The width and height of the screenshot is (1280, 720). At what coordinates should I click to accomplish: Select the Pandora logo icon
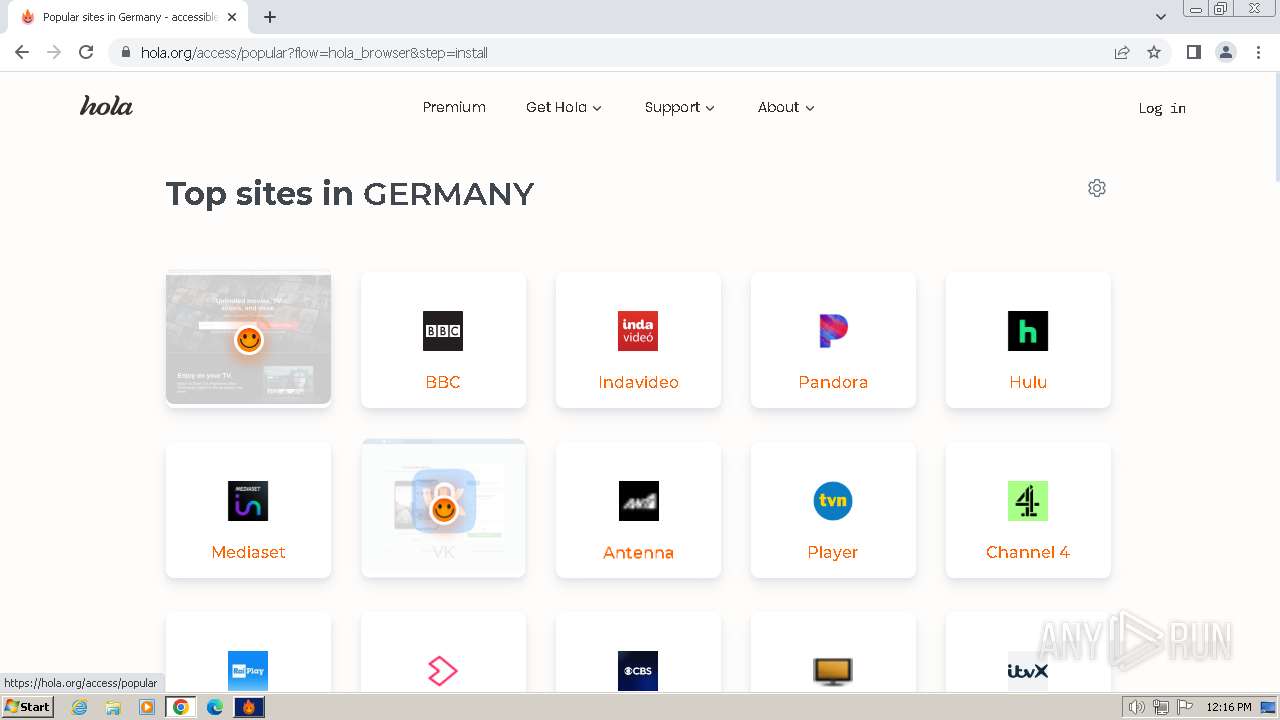pyautogui.click(x=833, y=331)
